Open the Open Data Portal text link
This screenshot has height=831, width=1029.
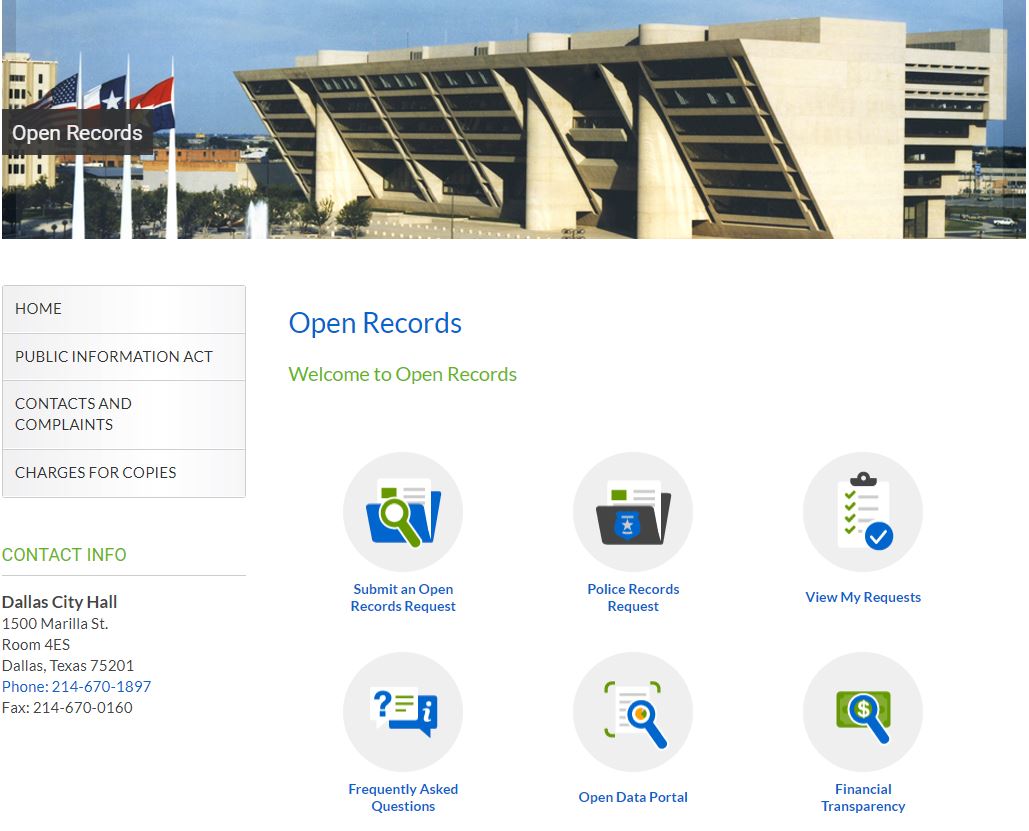pyautogui.click(x=633, y=798)
